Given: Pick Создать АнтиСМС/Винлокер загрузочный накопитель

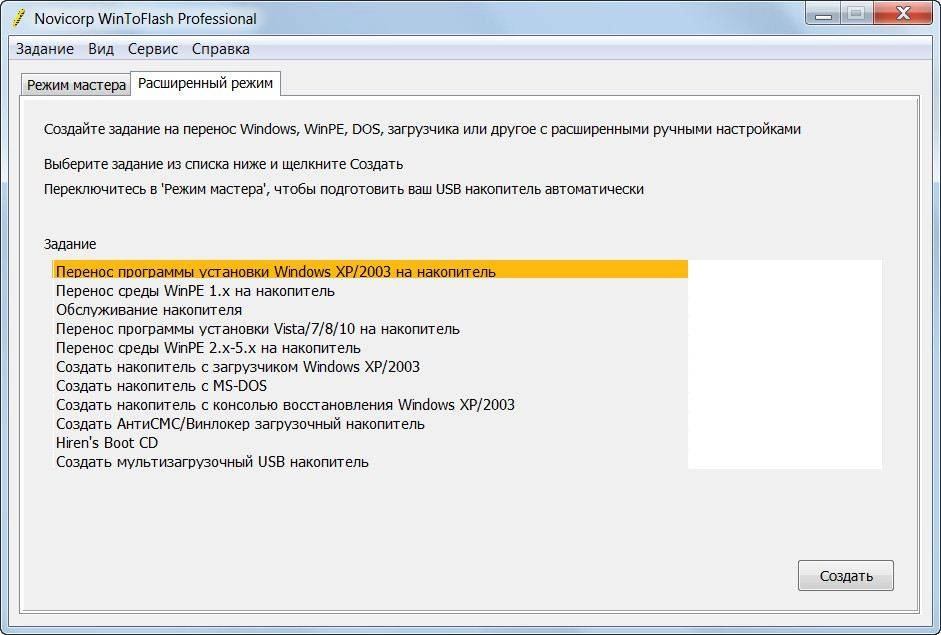Looking at the screenshot, I should pyautogui.click(x=370, y=424).
